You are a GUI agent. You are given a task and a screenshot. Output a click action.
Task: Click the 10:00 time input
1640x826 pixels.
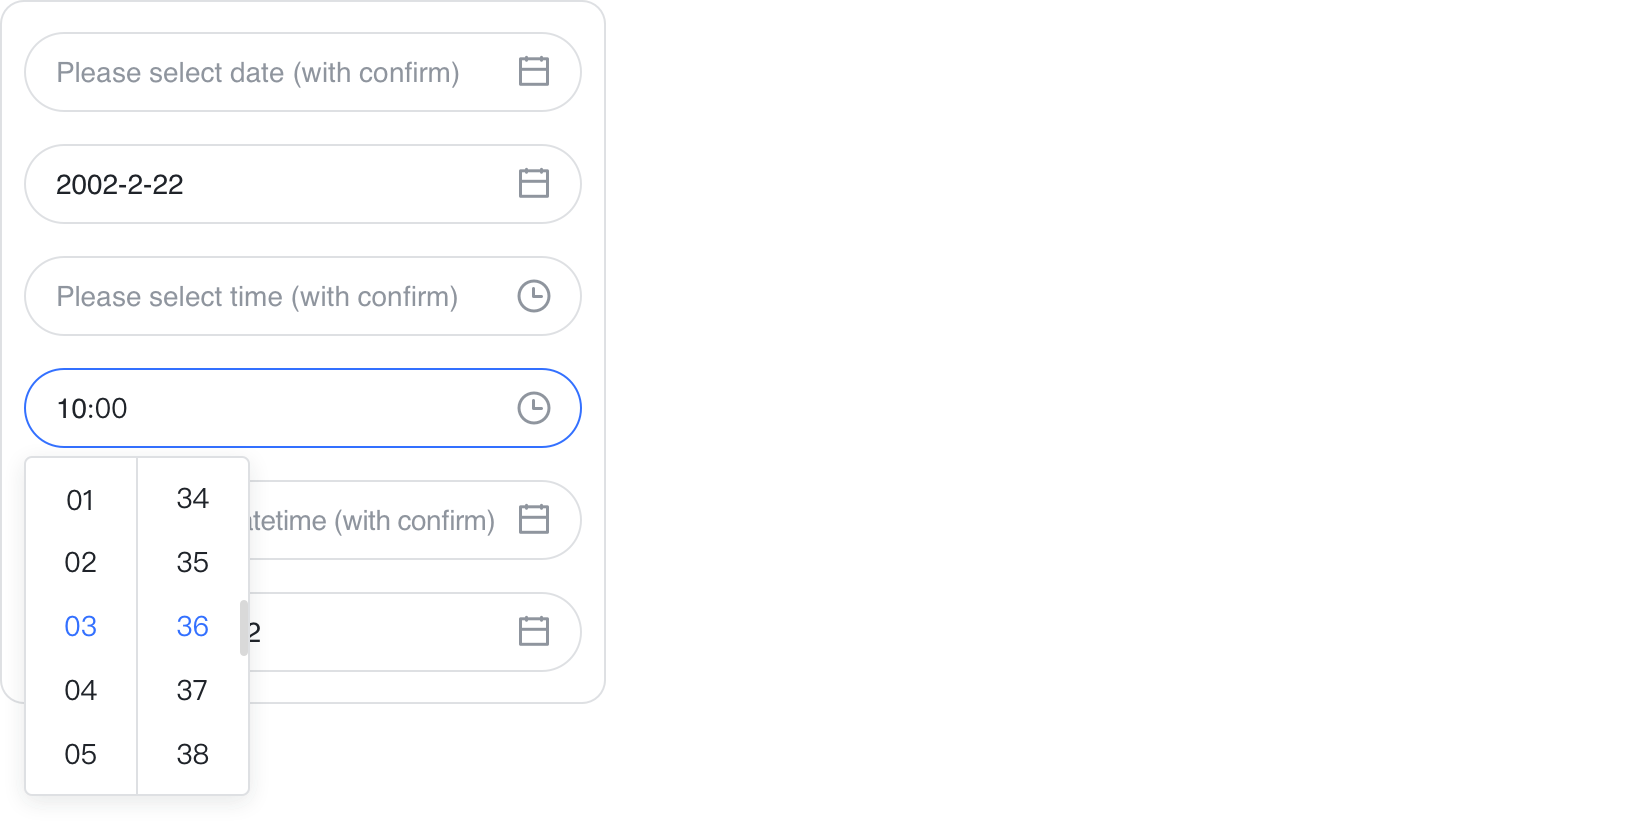tap(258, 408)
